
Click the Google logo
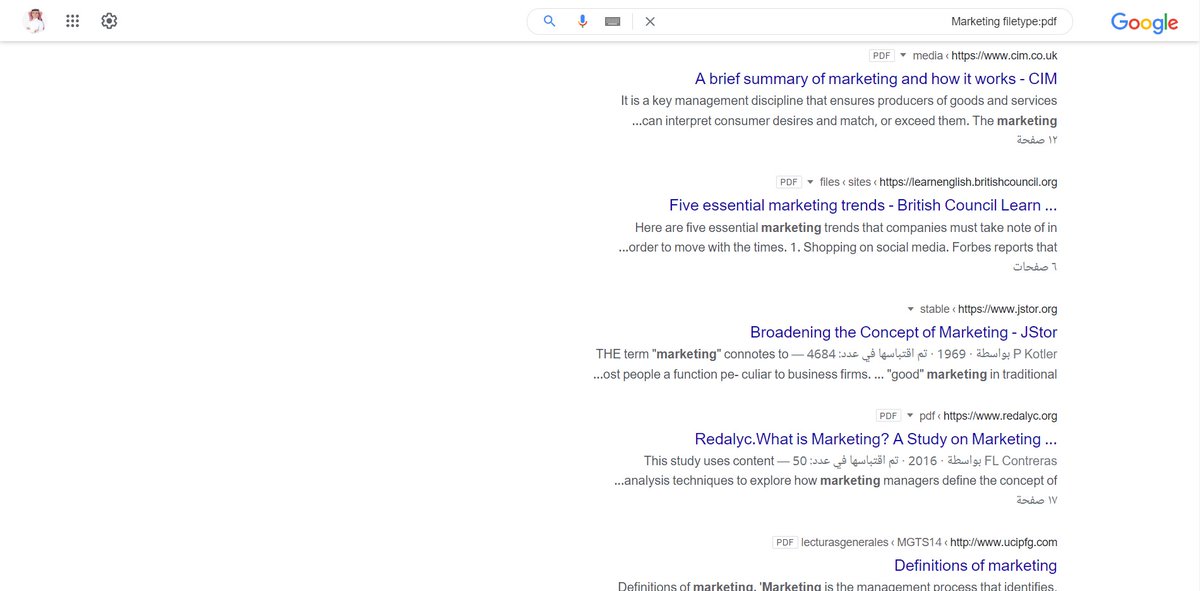pyautogui.click(x=1145, y=22)
